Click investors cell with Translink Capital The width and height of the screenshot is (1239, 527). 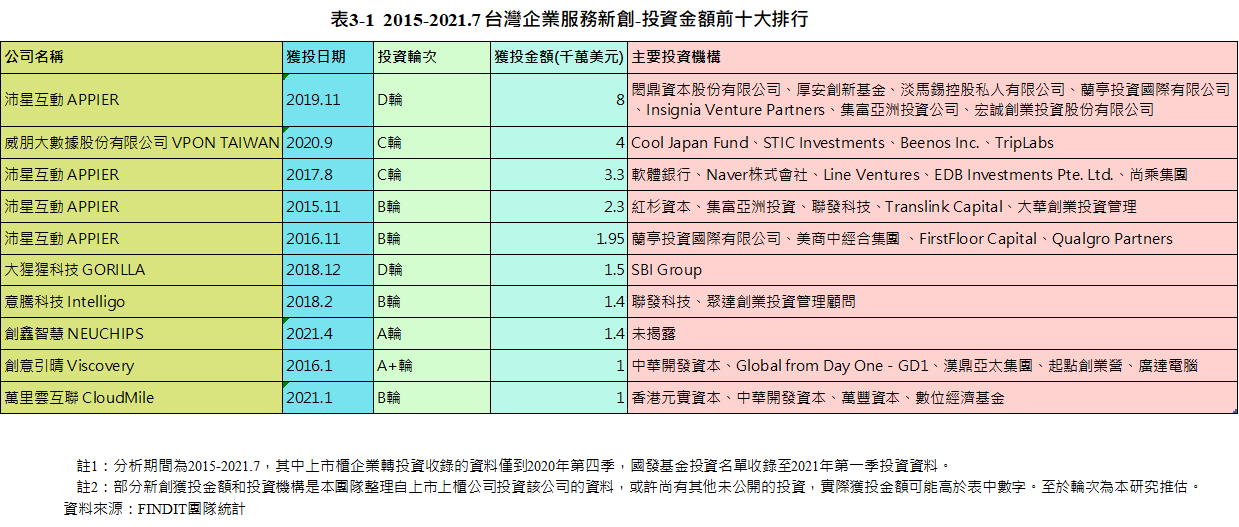coord(933,207)
